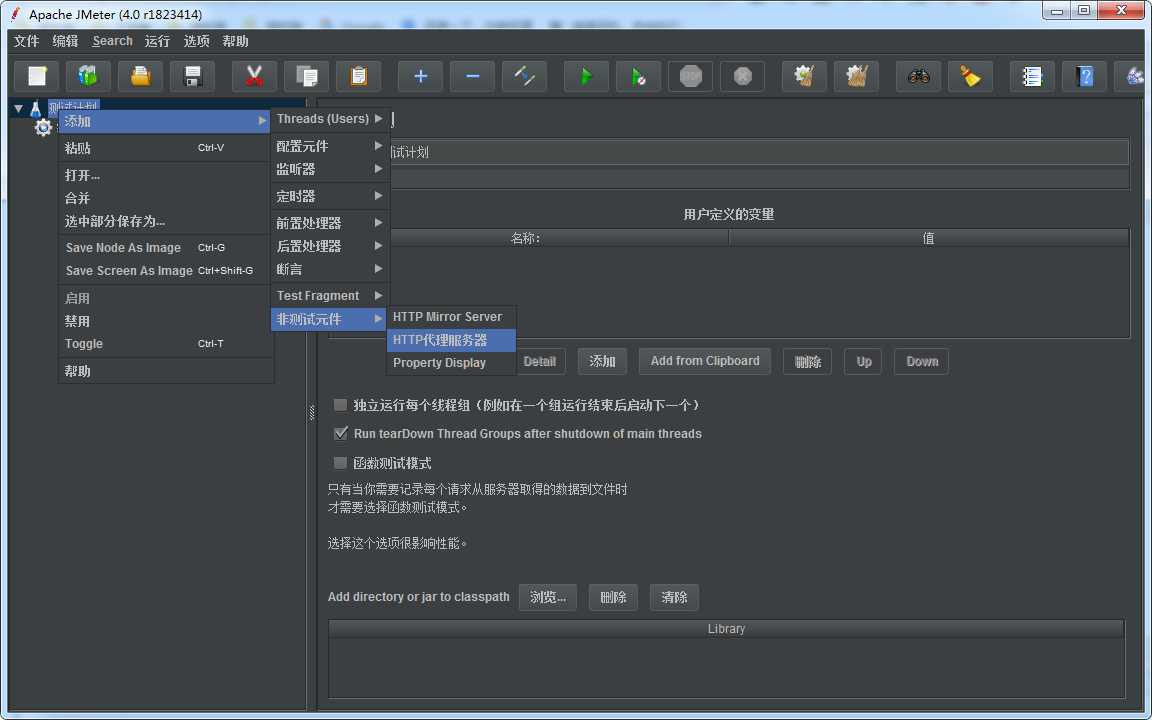
Task: Select Save Screen As Image entry
Action: click(x=165, y=270)
